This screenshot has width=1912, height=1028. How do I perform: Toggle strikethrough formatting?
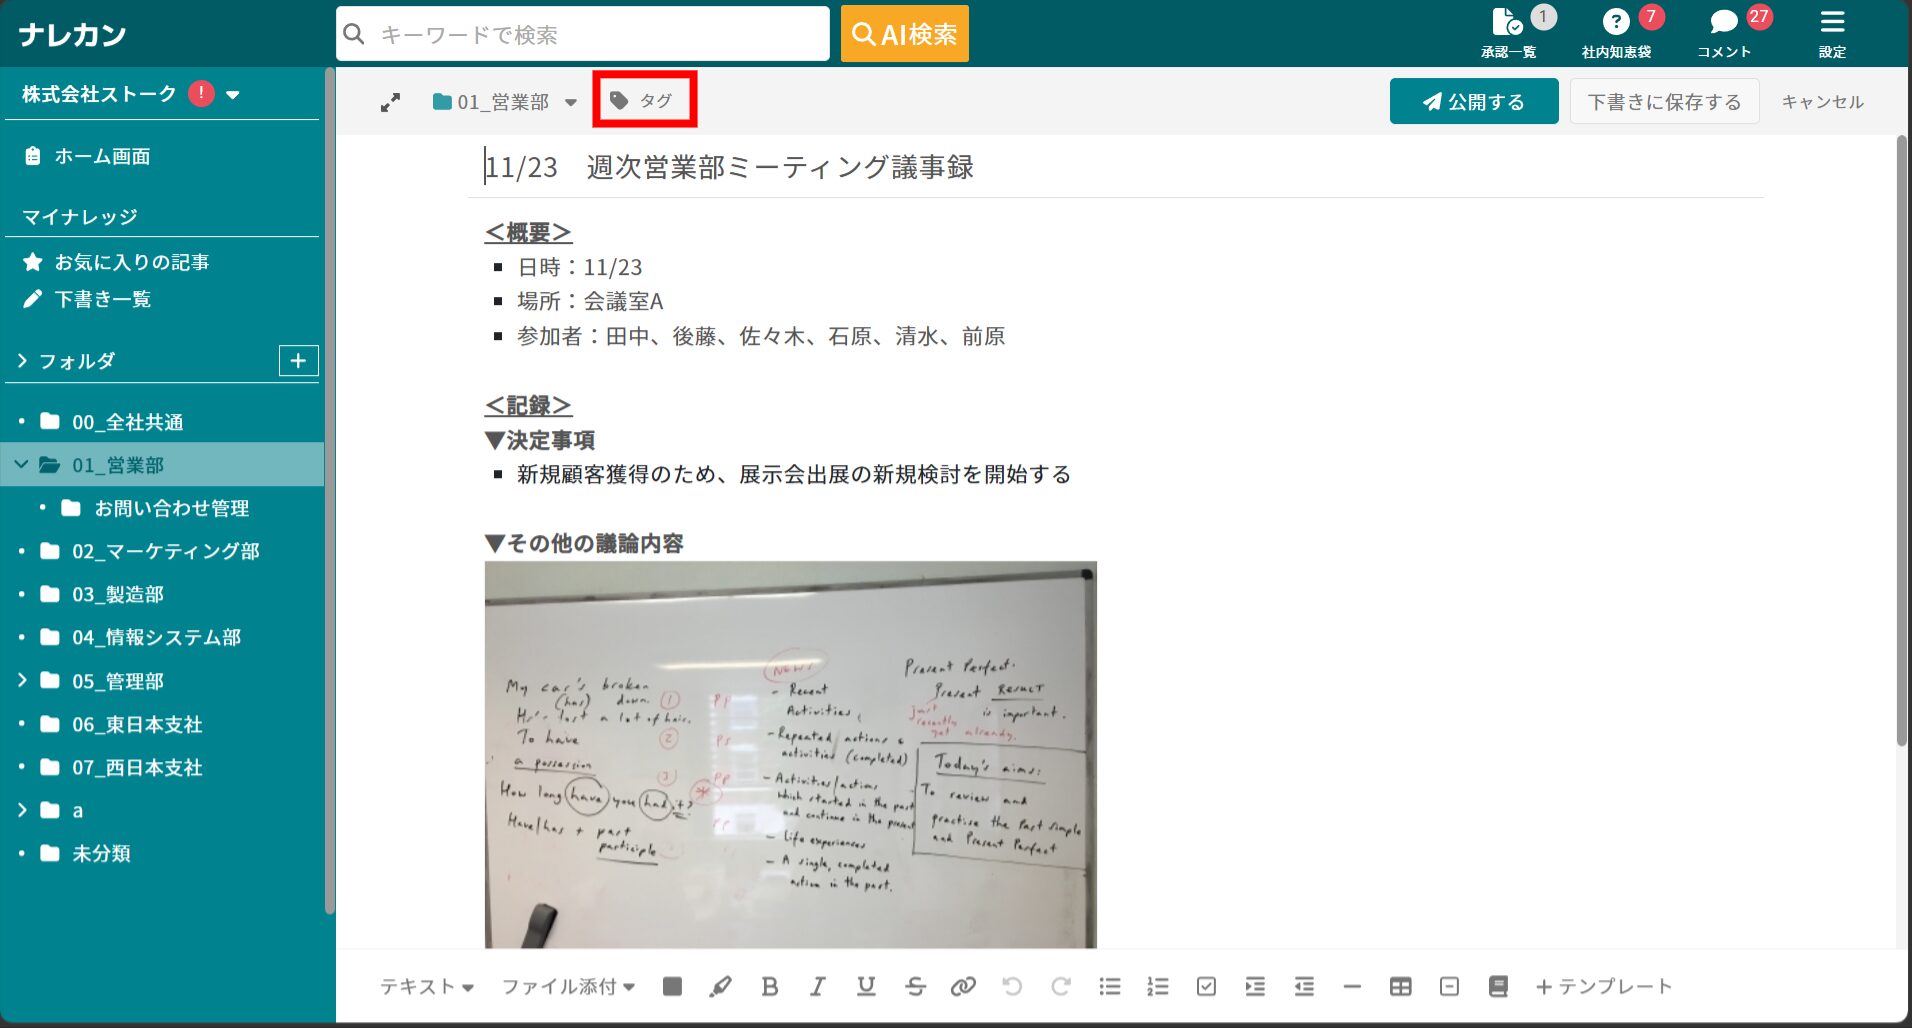[x=915, y=987]
